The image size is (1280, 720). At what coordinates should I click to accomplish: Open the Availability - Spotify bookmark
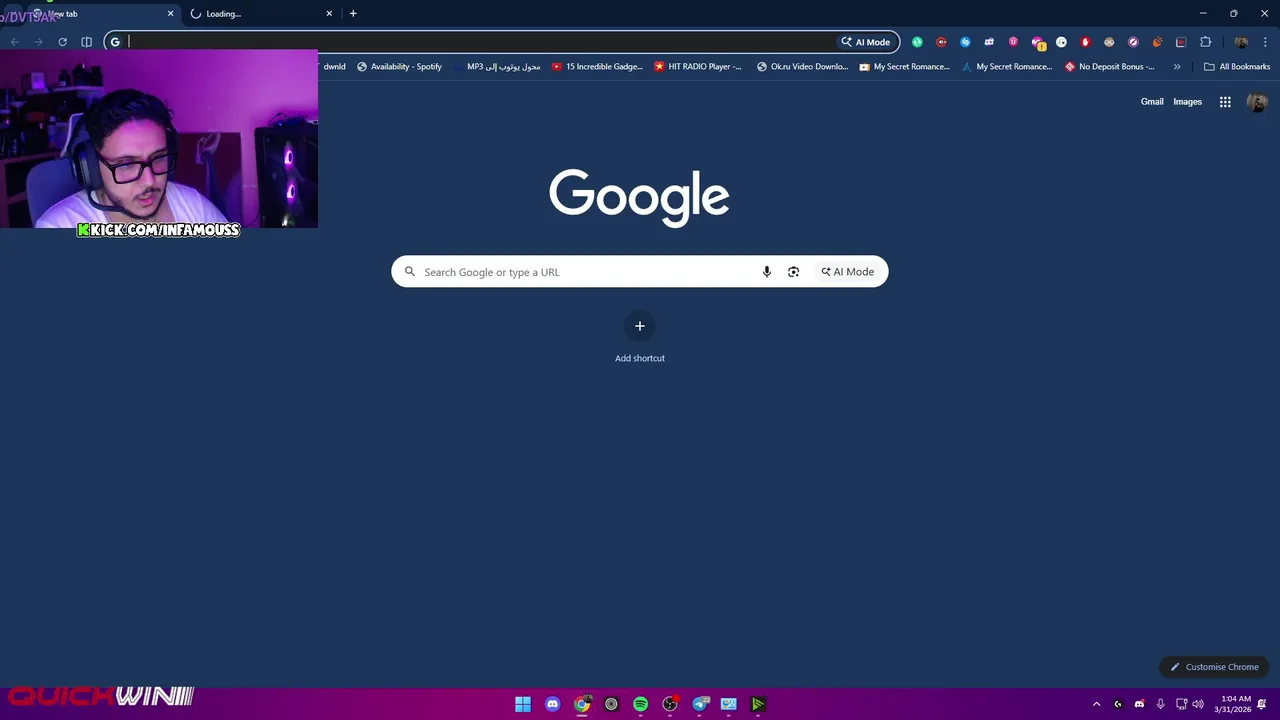click(x=399, y=67)
